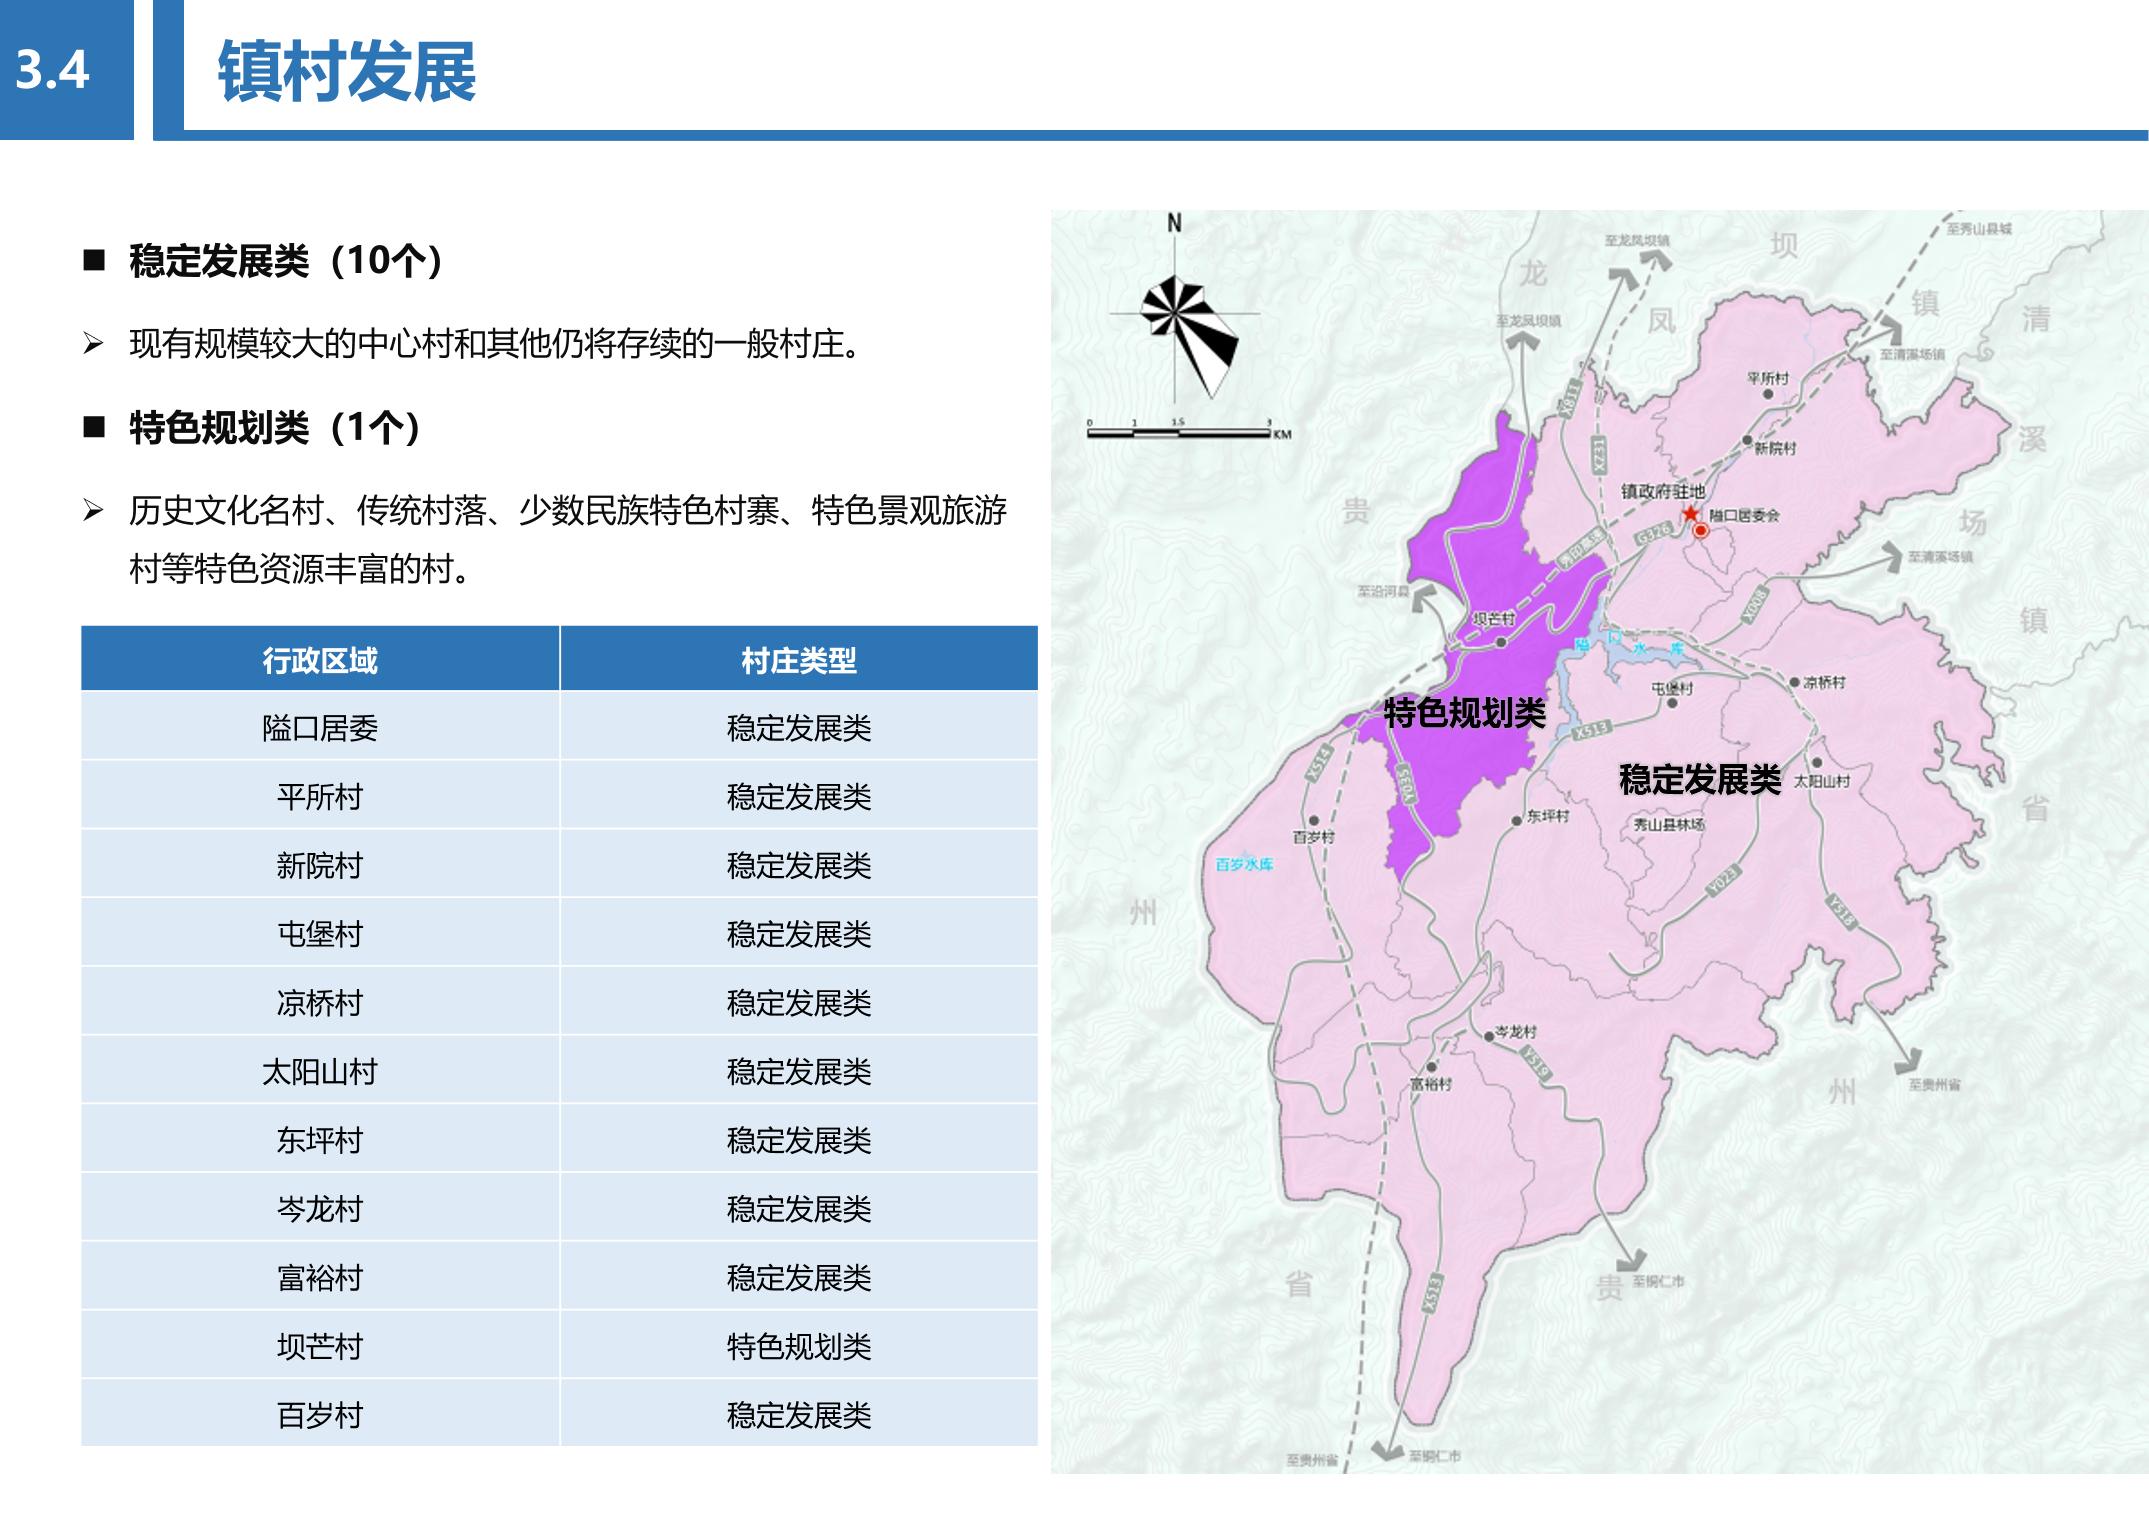Click 特色规划类 cell in 坝芒村 row
2149x1520 pixels.
pos(798,1347)
